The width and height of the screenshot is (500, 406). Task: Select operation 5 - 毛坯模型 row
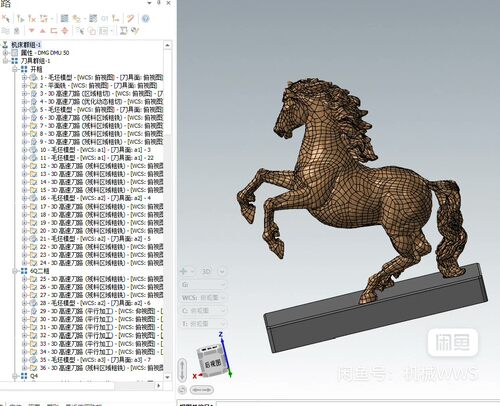(x=101, y=110)
